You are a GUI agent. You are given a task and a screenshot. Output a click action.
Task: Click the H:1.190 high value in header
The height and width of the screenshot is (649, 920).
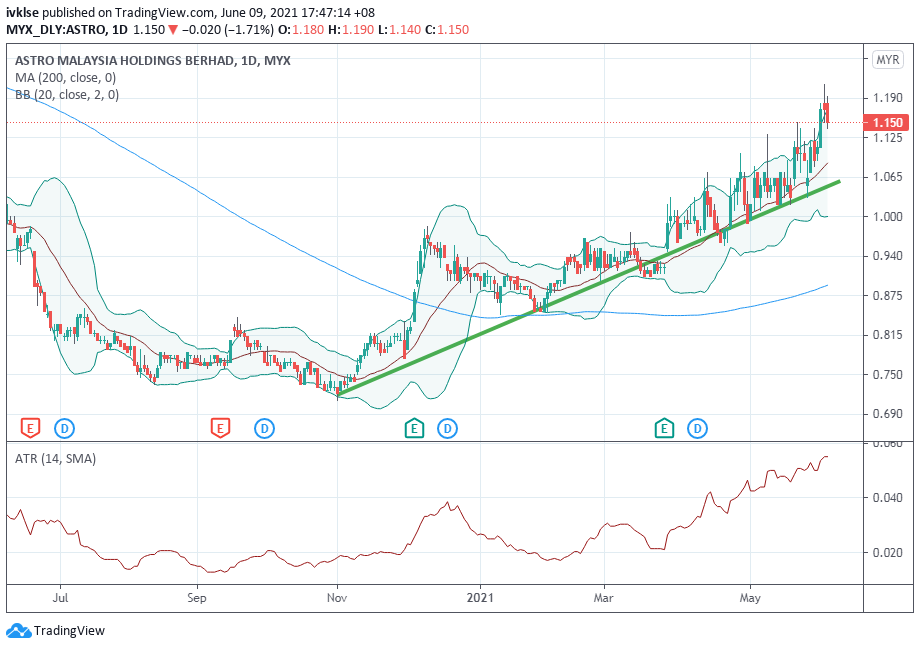coord(351,29)
